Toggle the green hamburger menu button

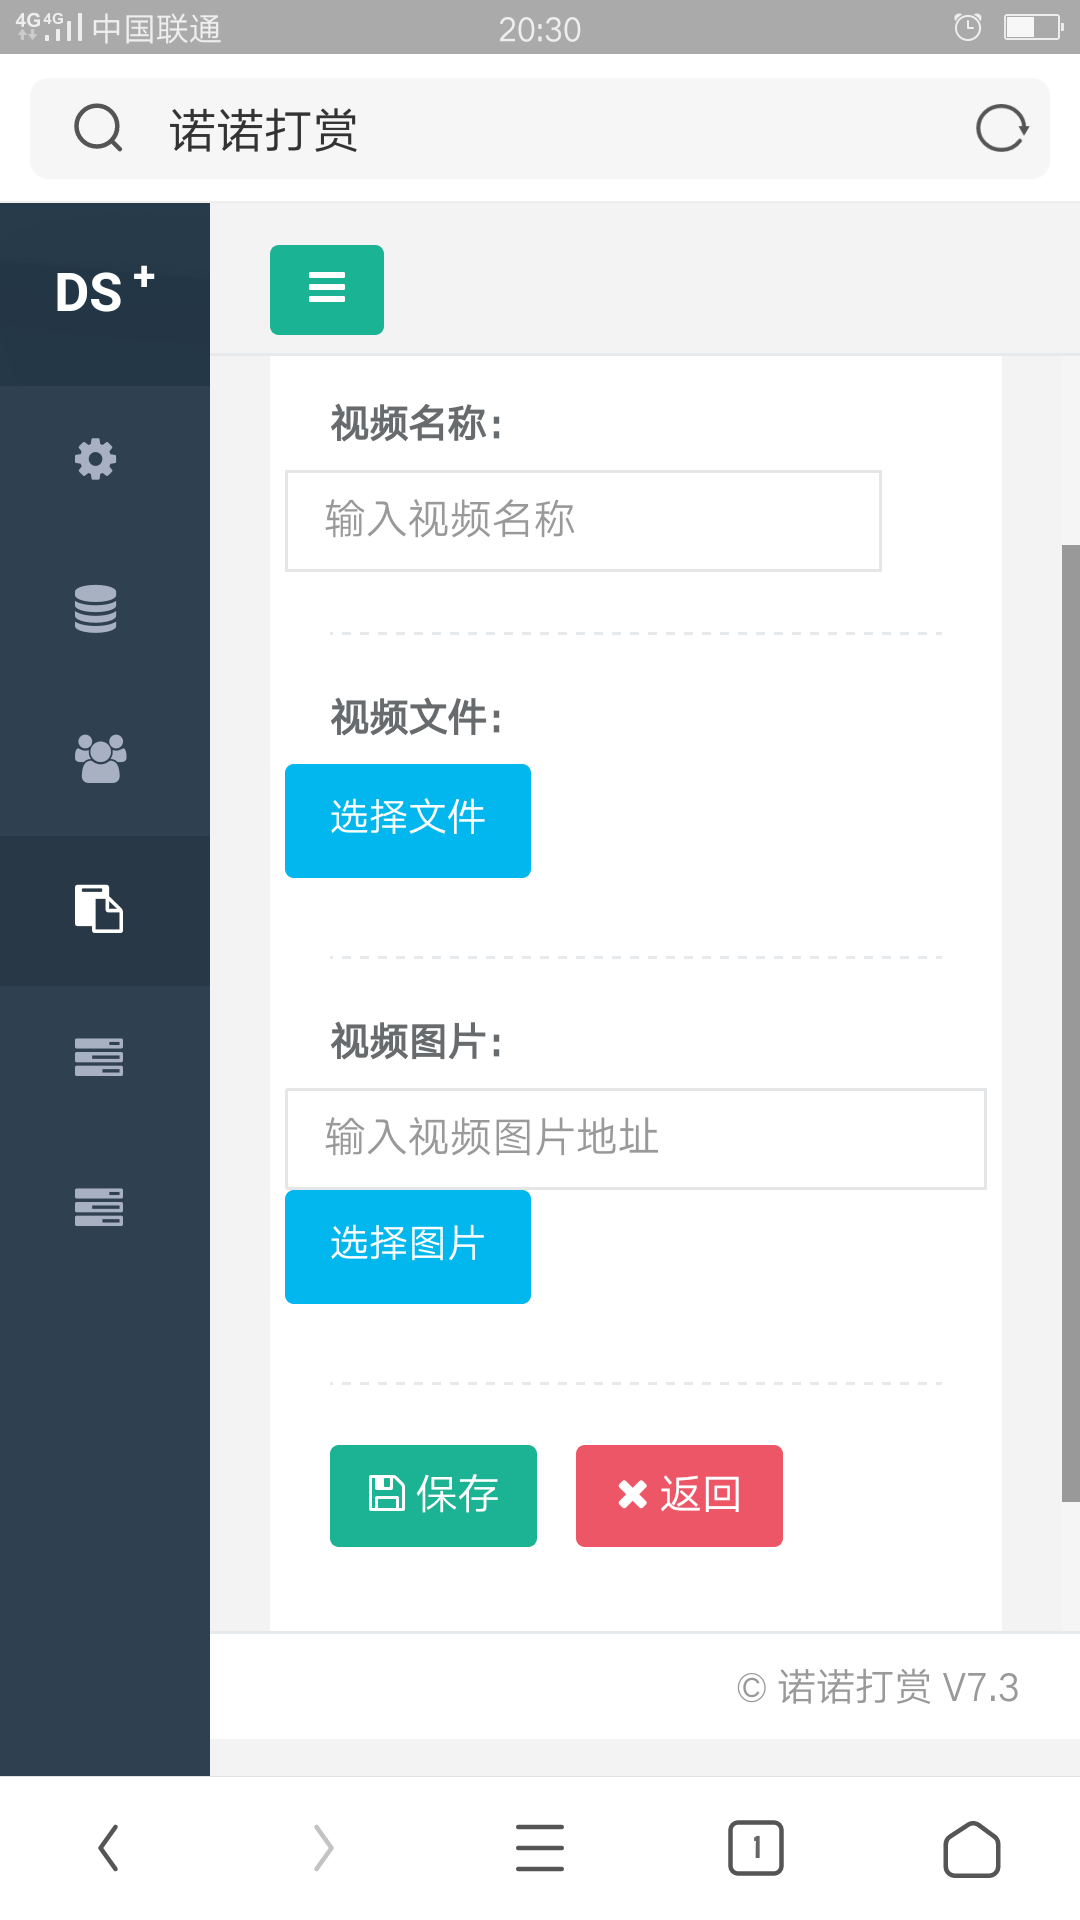coord(327,290)
